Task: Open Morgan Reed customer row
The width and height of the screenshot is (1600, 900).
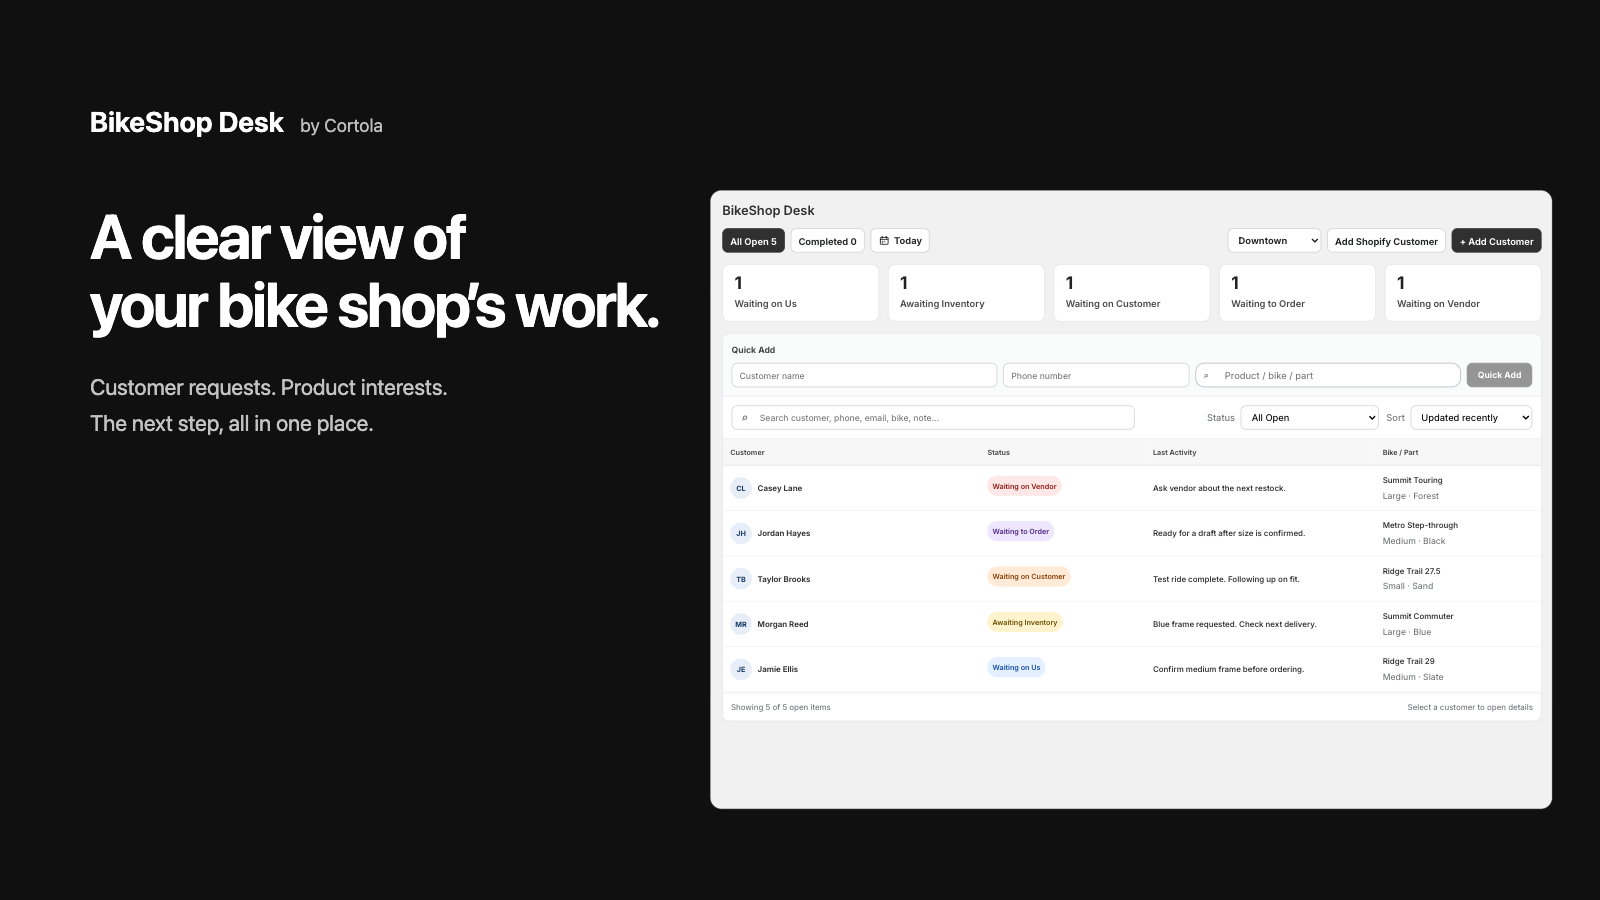Action: point(1131,624)
